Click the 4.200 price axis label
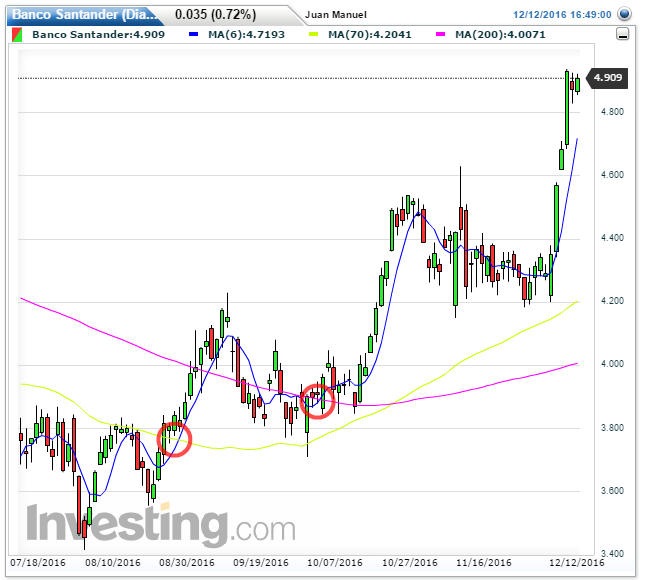The image size is (646, 580). pos(612,301)
